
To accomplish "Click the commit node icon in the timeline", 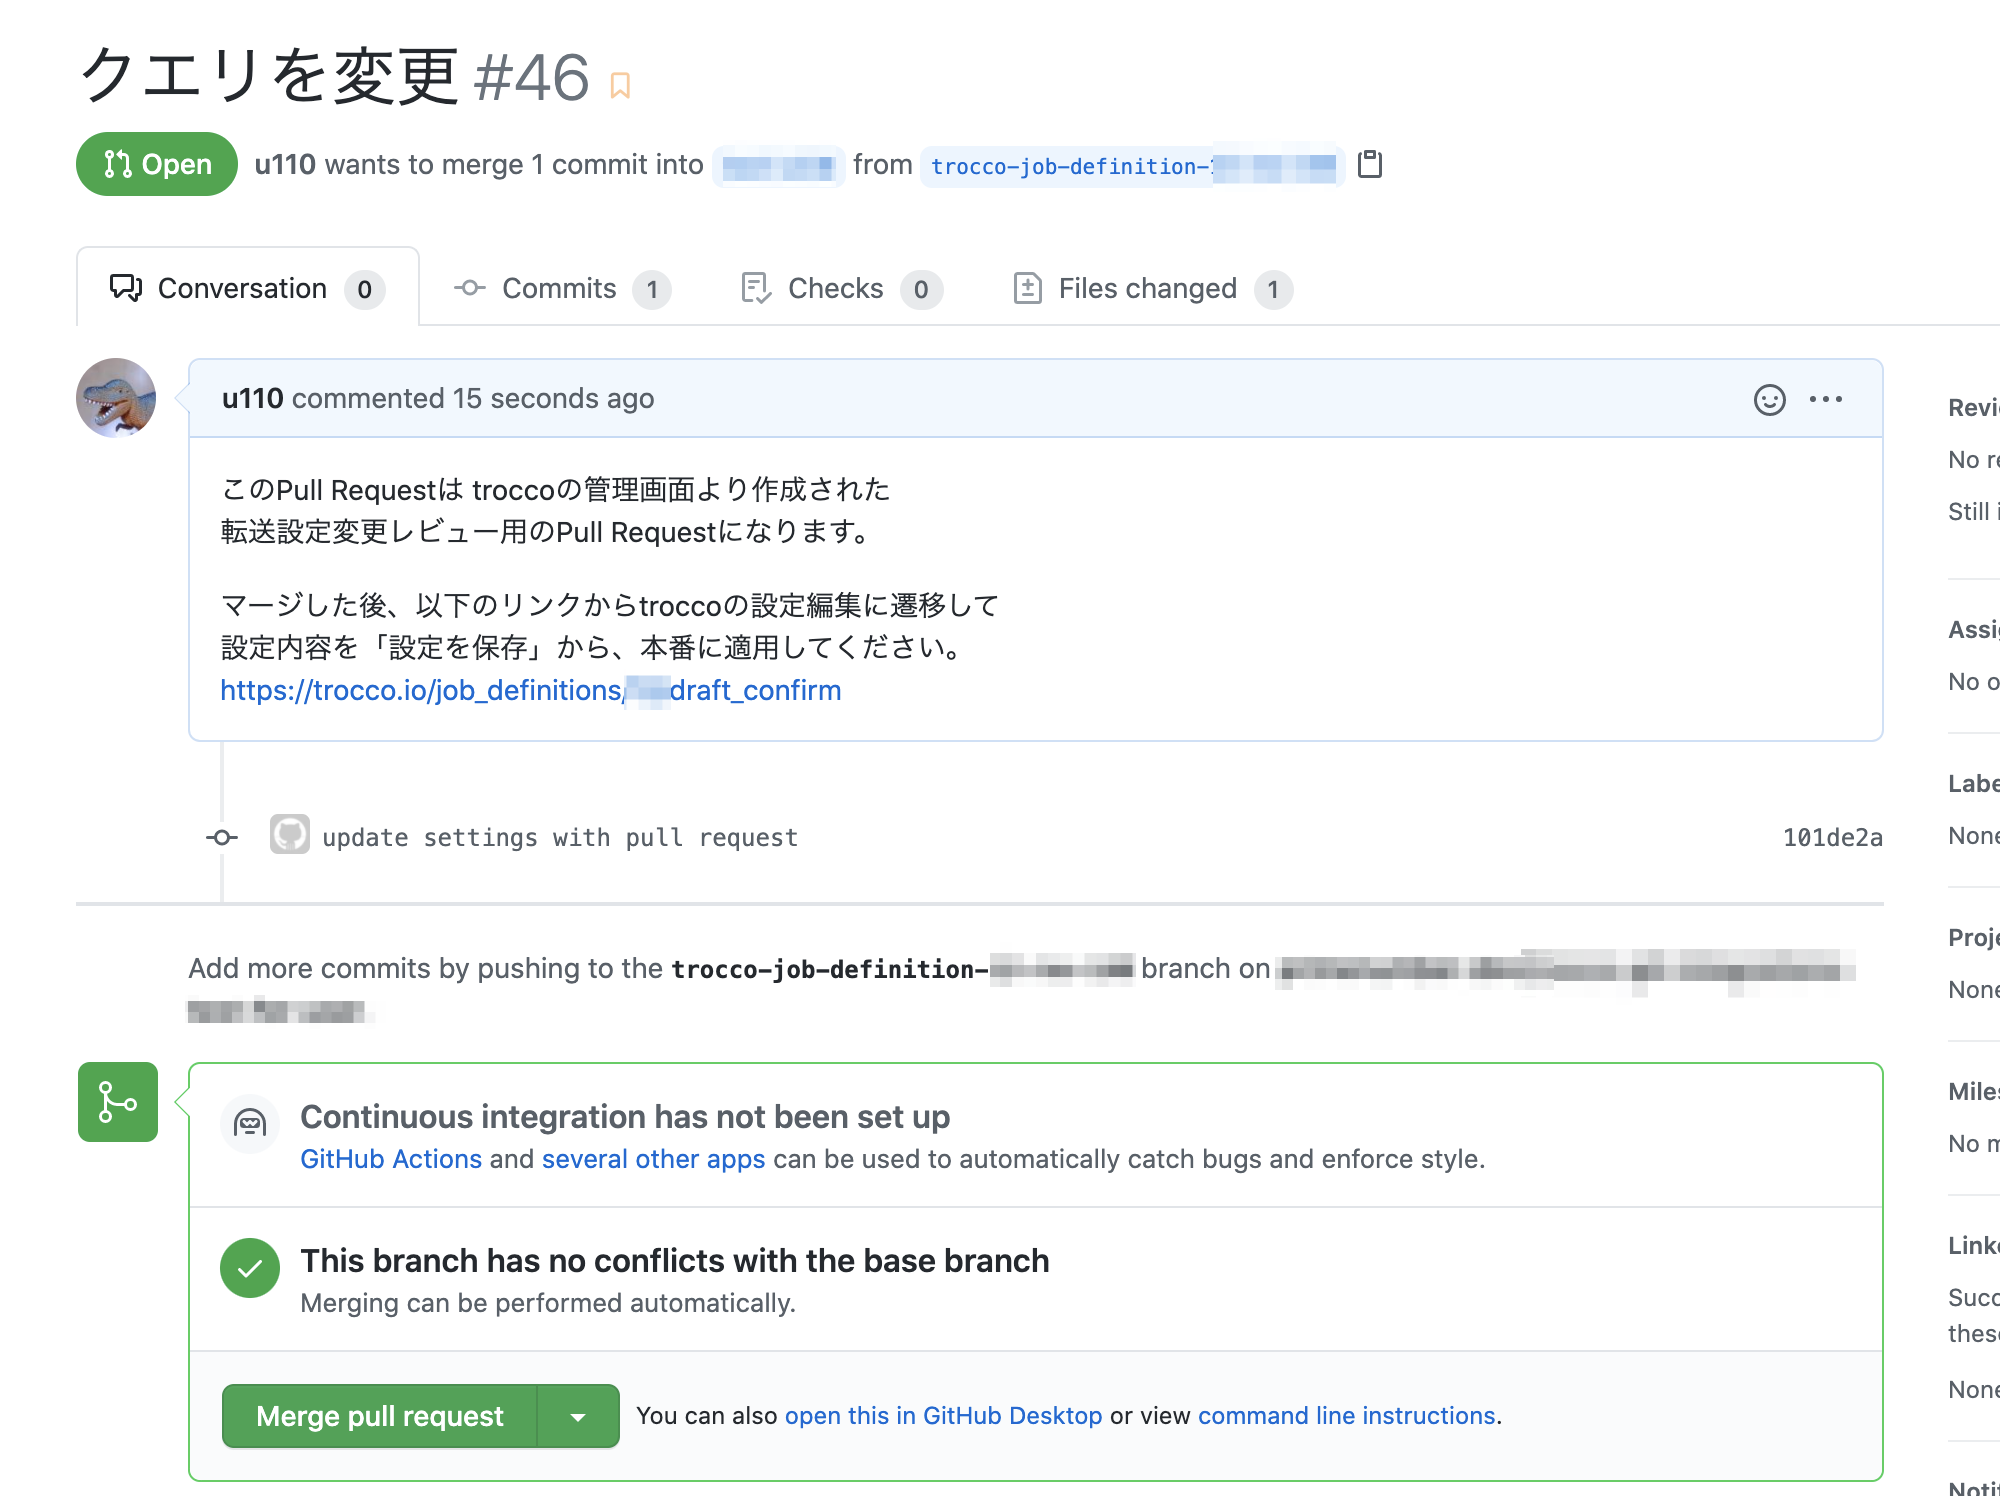I will (222, 837).
